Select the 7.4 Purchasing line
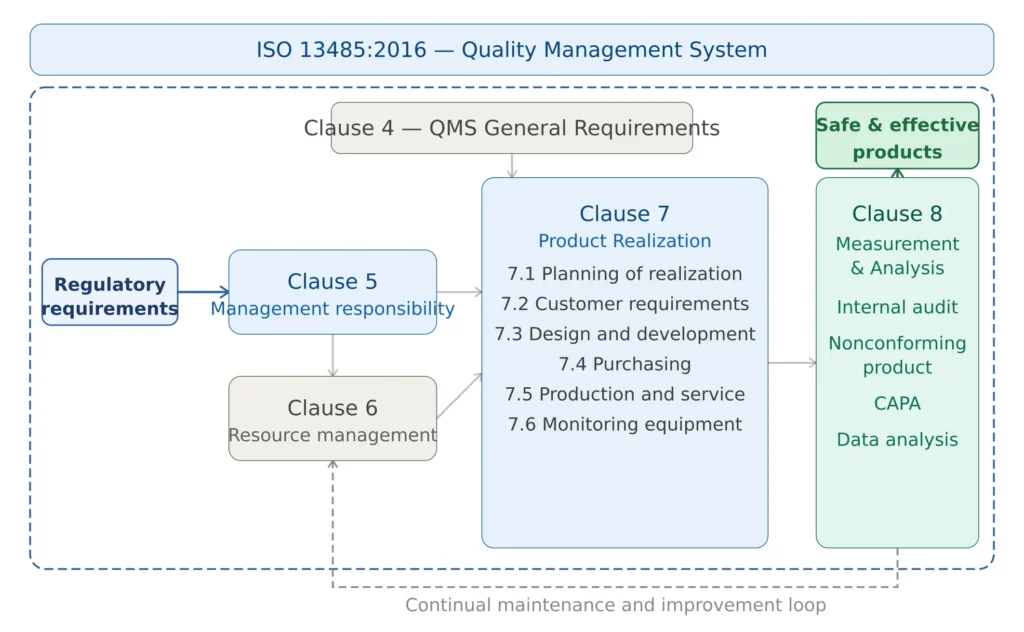Image resolution: width=1024 pixels, height=632 pixels. [624, 364]
